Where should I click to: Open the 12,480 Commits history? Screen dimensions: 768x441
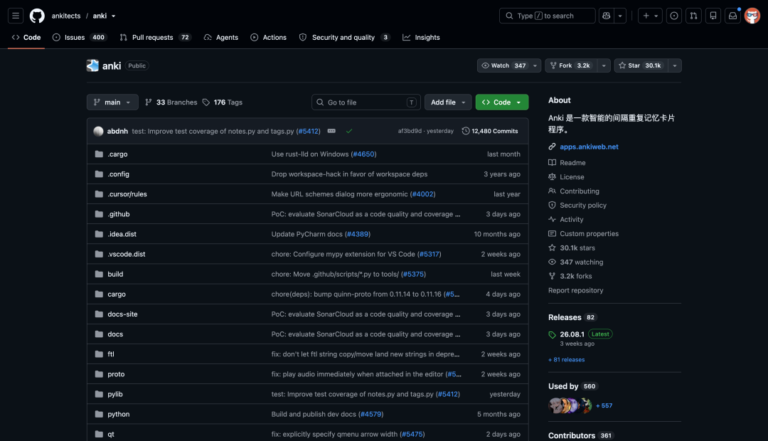(x=490, y=131)
